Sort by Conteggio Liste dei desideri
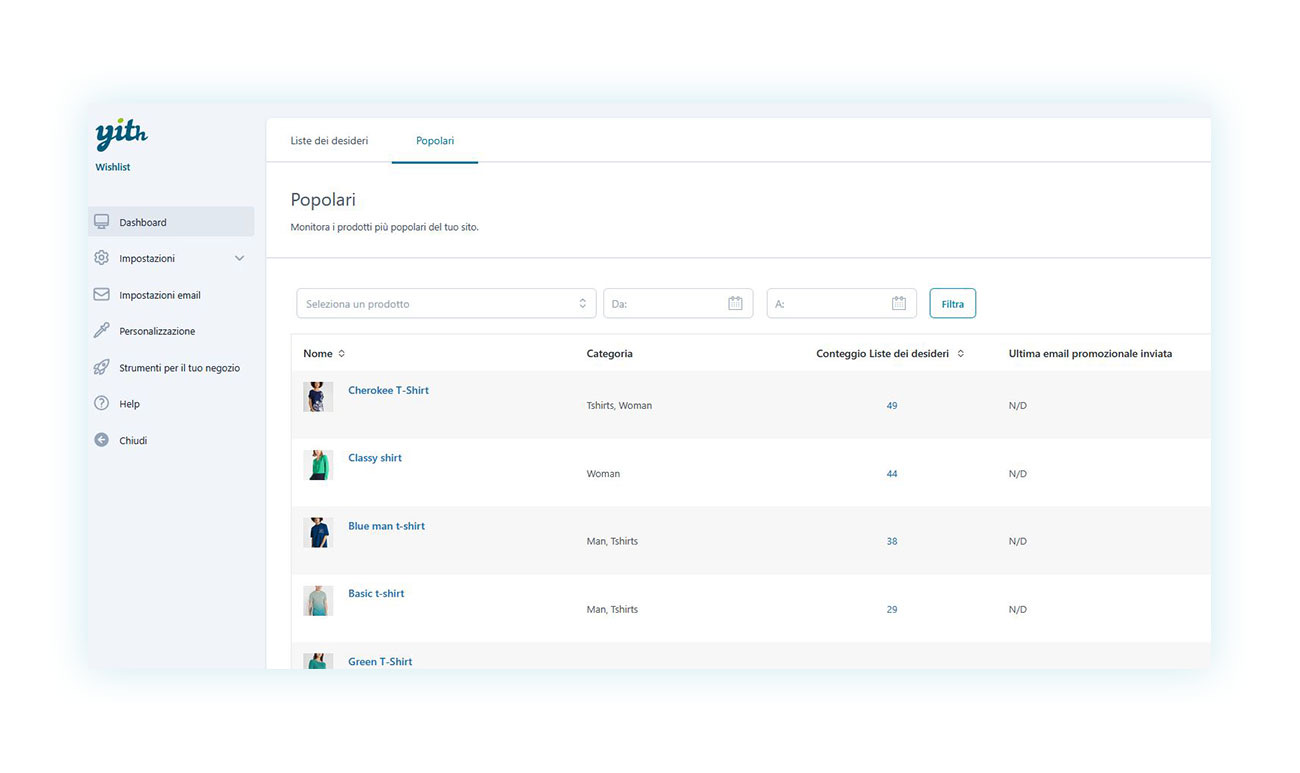This screenshot has height=773, width=1300. pyautogui.click(x=961, y=354)
